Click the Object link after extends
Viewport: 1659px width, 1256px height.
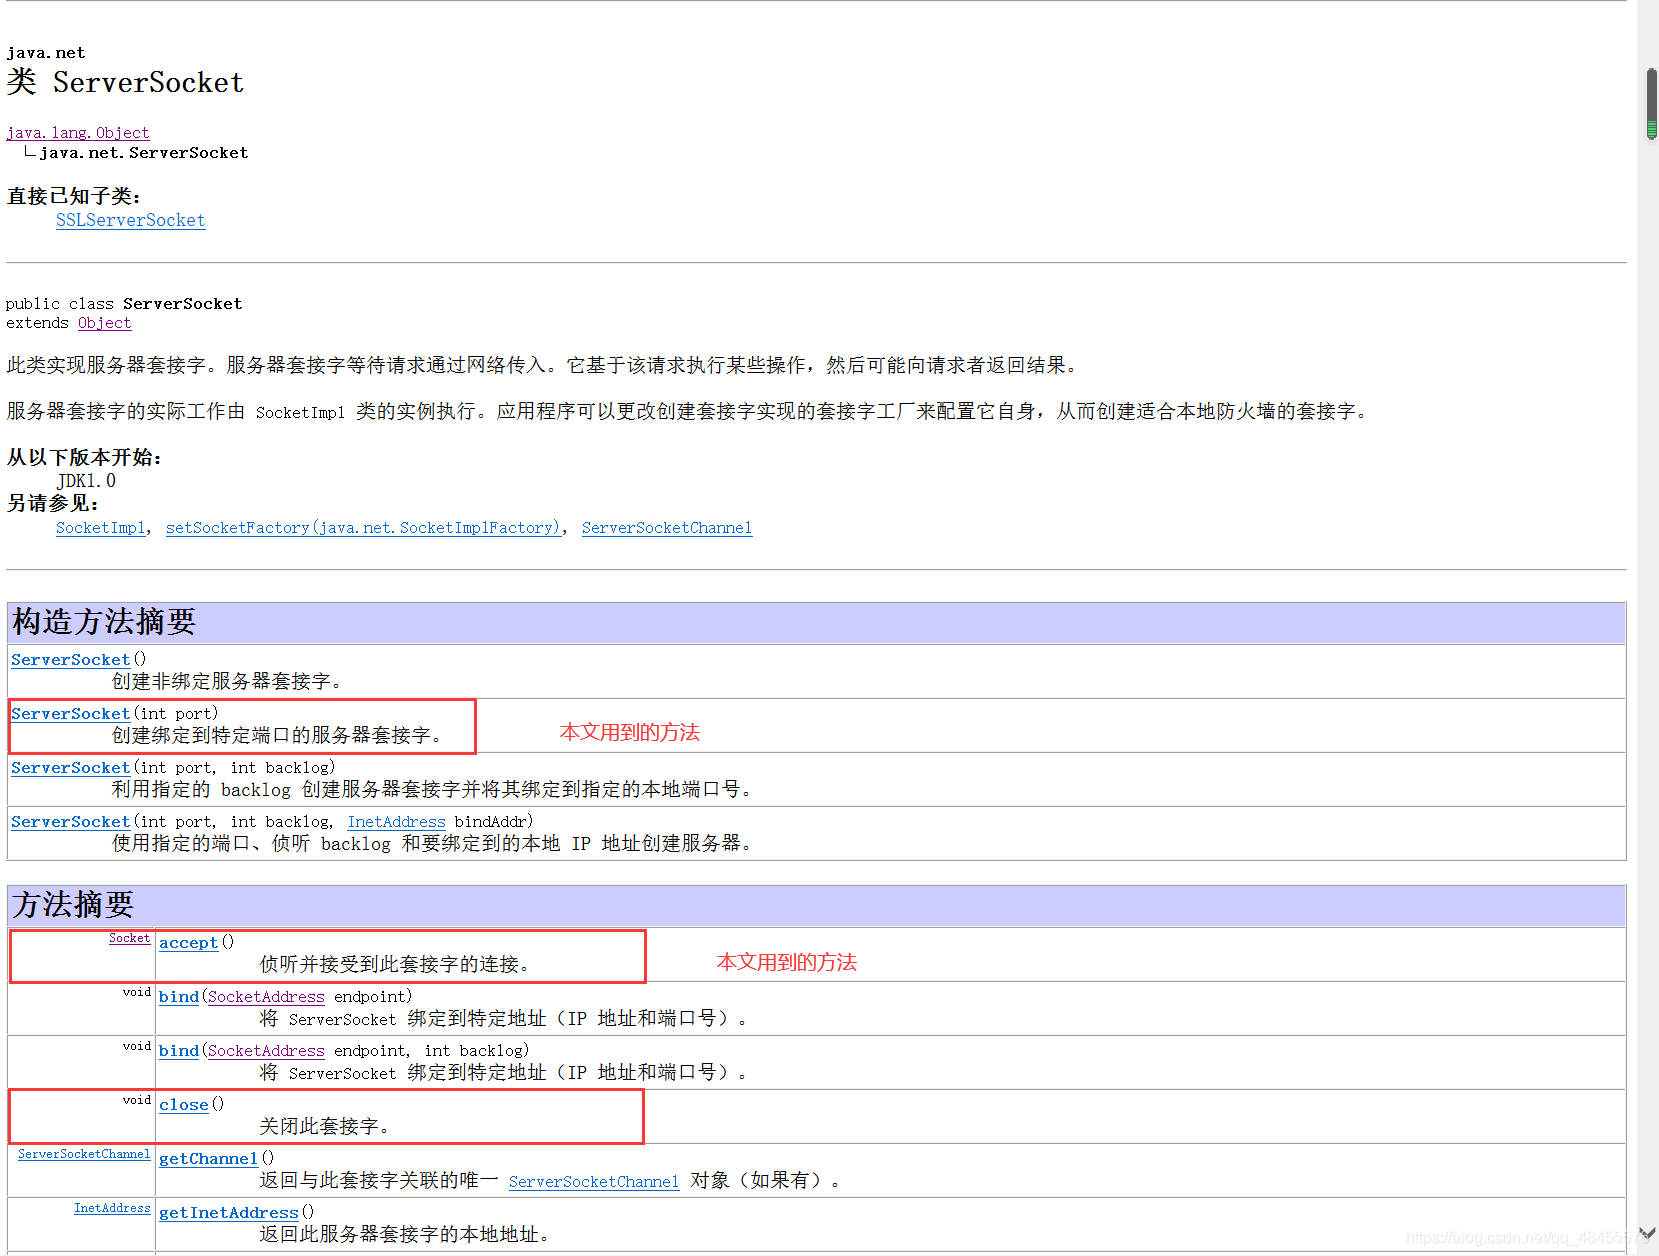(x=105, y=323)
